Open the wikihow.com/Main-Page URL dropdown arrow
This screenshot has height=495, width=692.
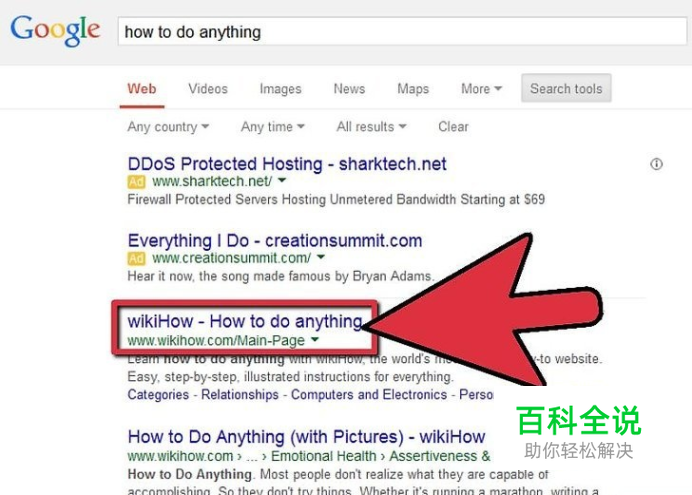[315, 339]
